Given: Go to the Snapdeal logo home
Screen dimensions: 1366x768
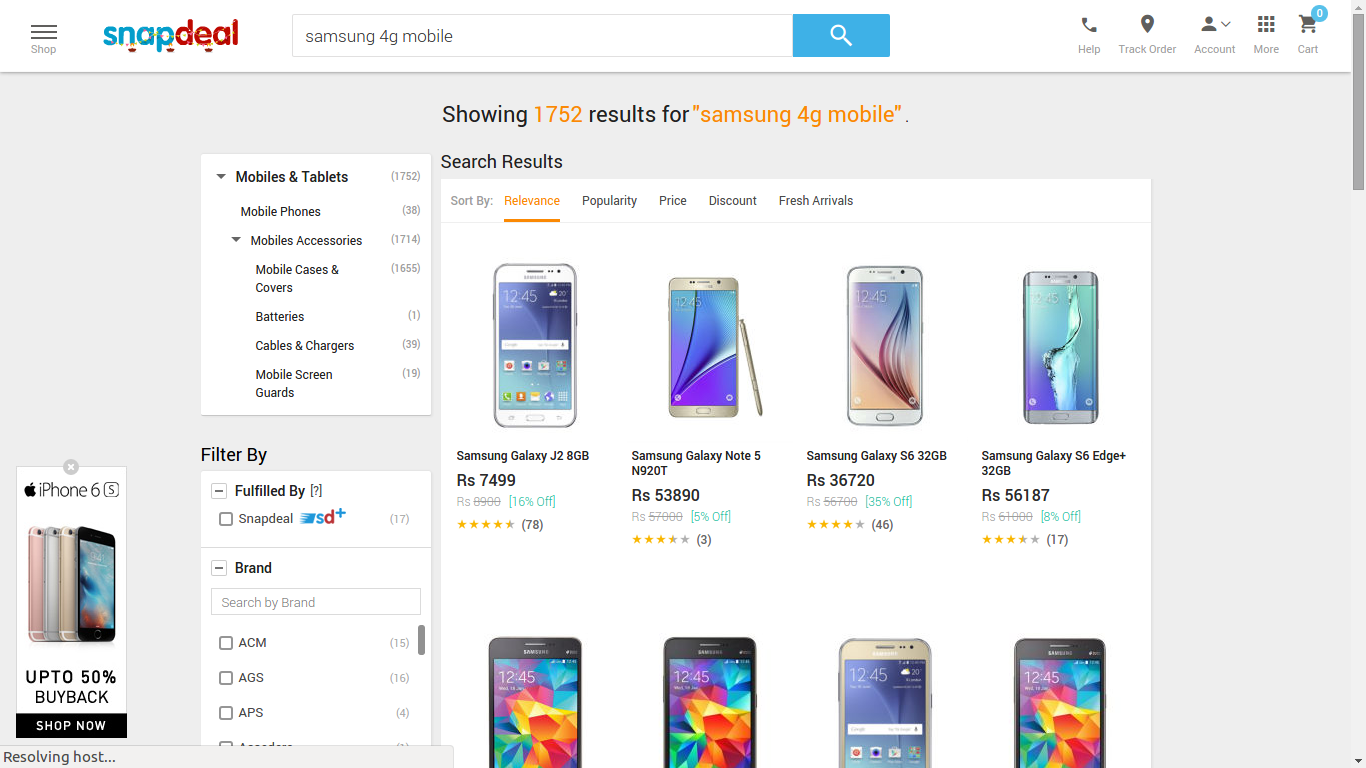Looking at the screenshot, I should coord(171,36).
